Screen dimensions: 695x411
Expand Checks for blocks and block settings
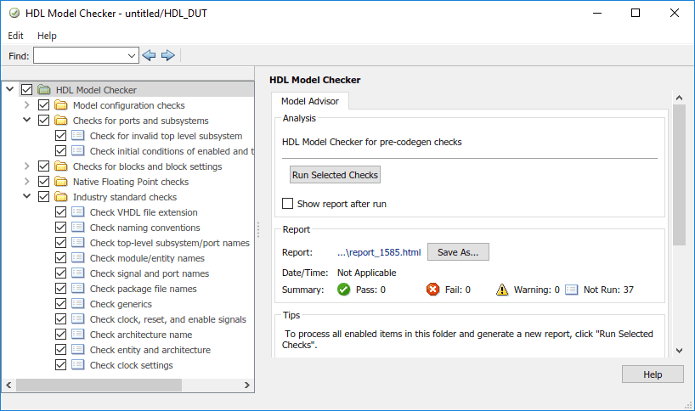coord(27,166)
